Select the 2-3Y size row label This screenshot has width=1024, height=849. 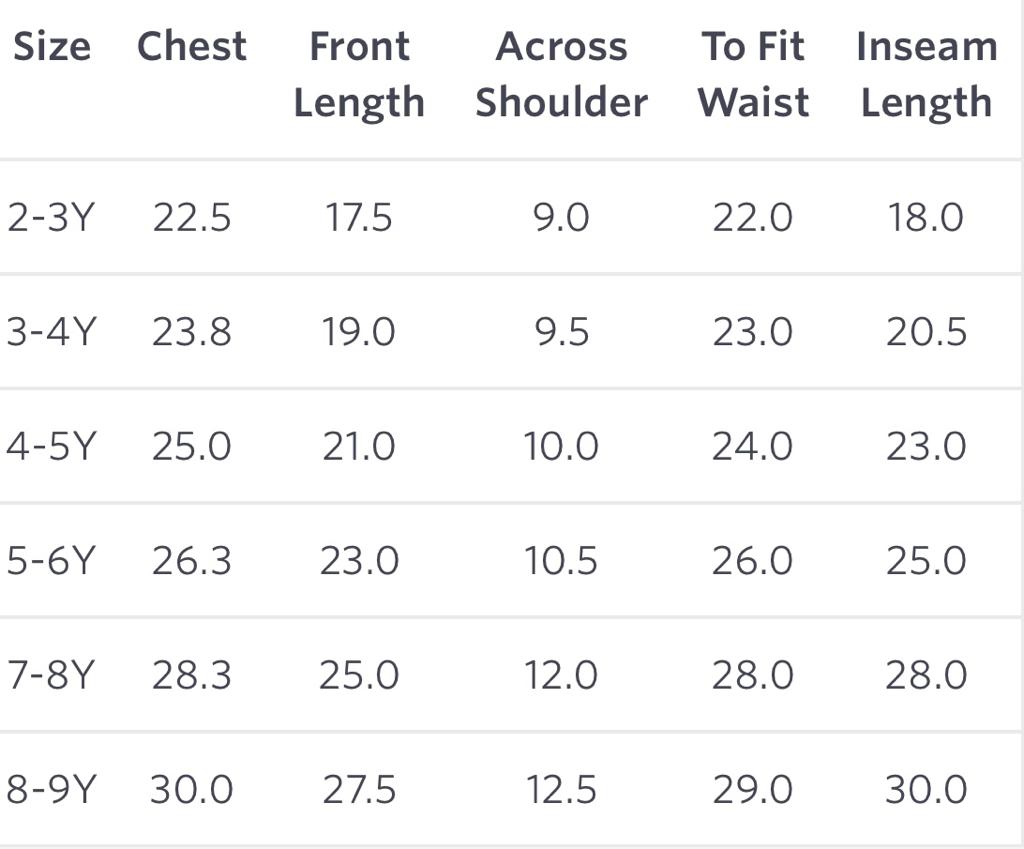pos(49,217)
